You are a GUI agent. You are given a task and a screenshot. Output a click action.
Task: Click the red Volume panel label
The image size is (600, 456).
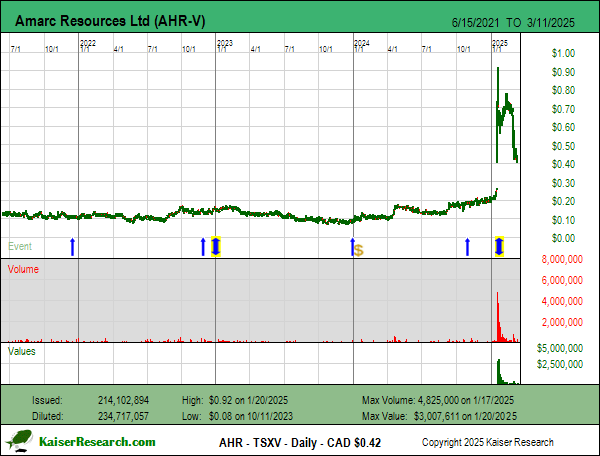coord(23,269)
